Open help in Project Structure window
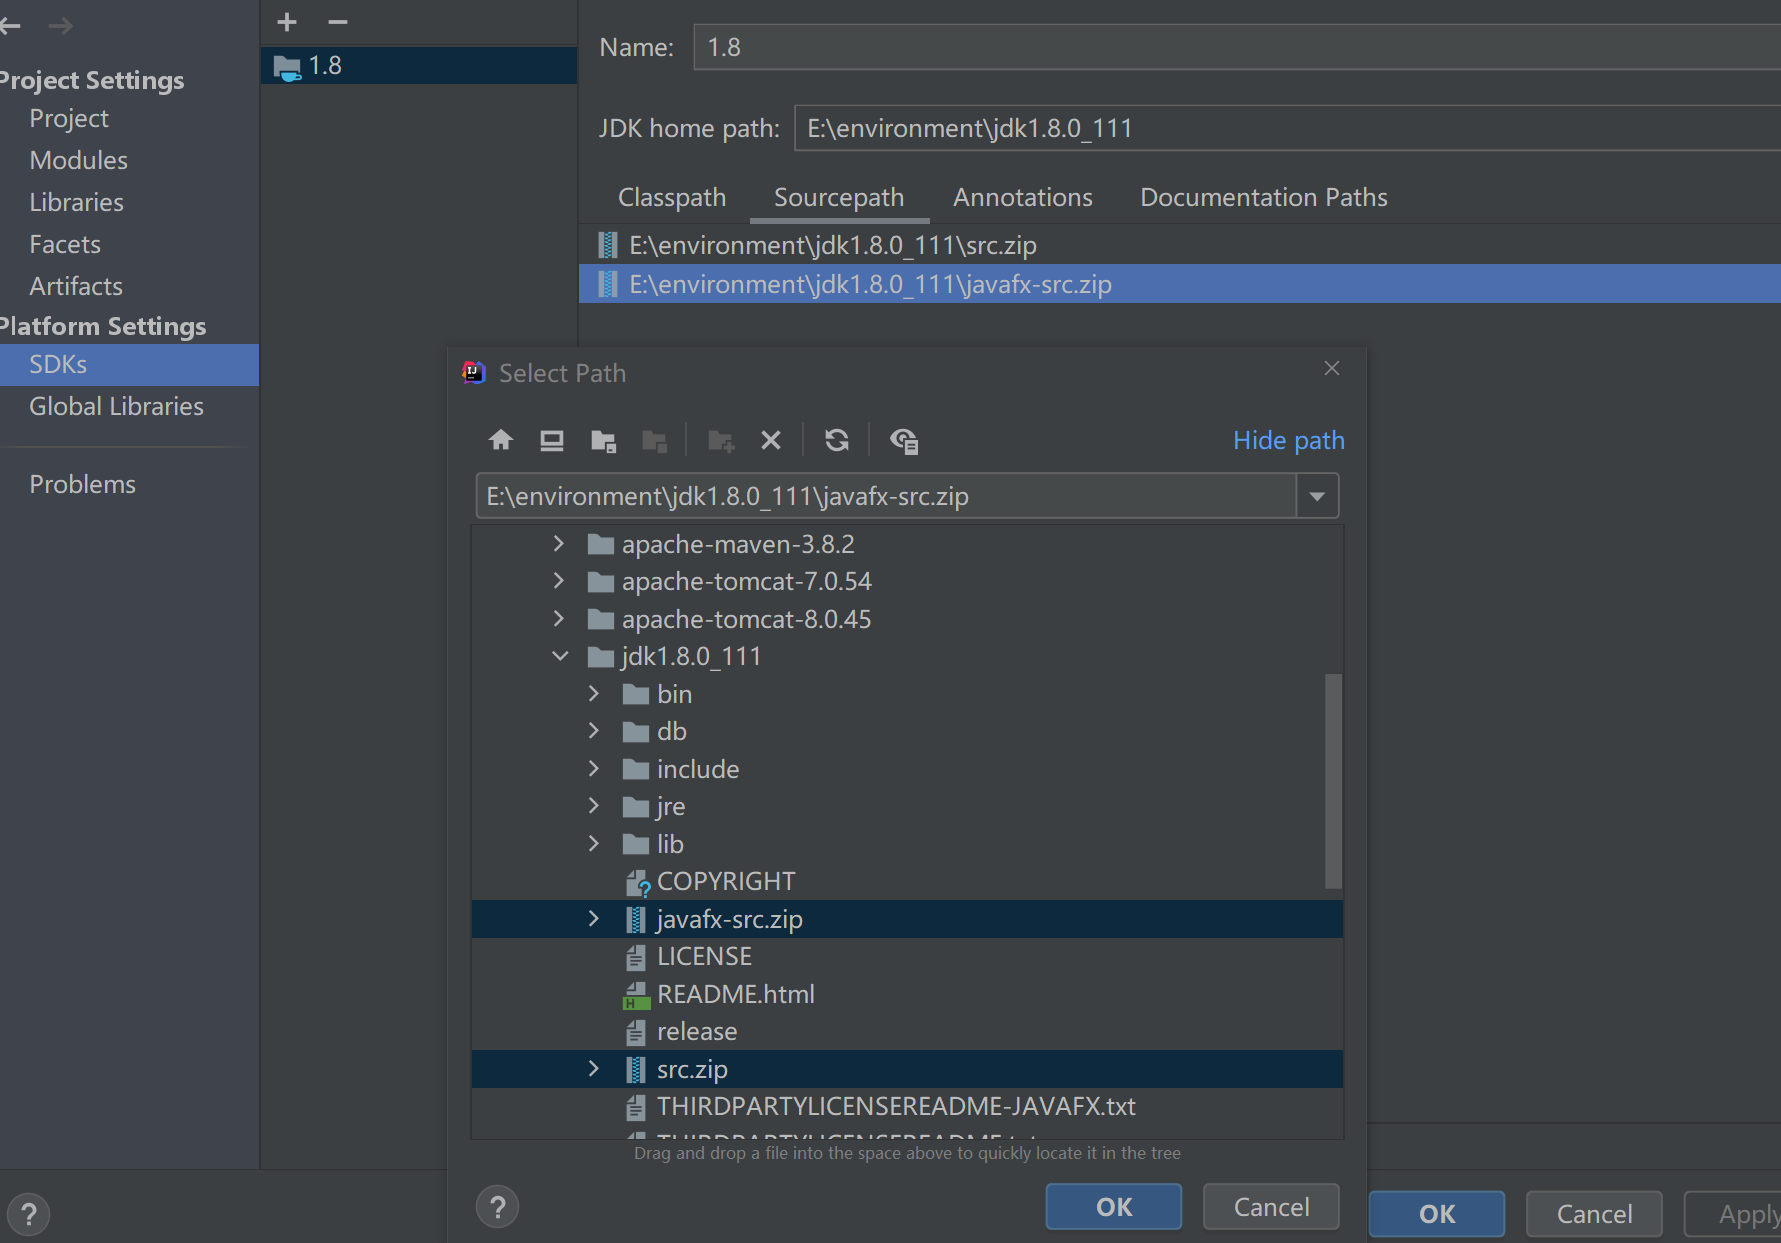The image size is (1781, 1243). click(29, 1215)
